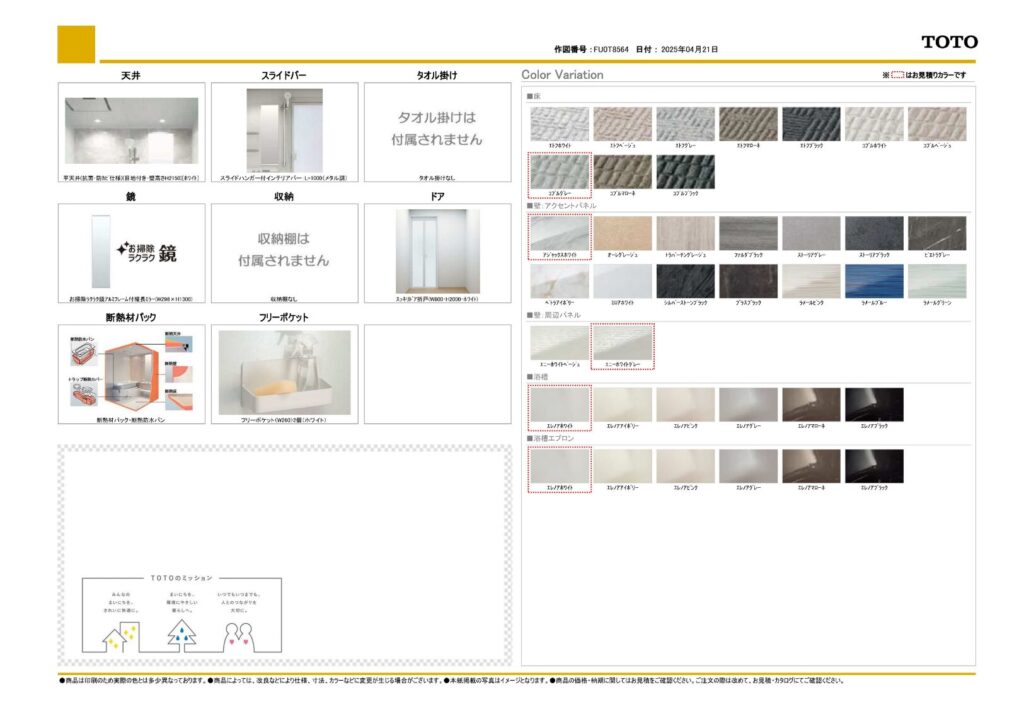This screenshot has width=1024, height=709.
Task: Click the Color Variation heading
Action: point(562,75)
